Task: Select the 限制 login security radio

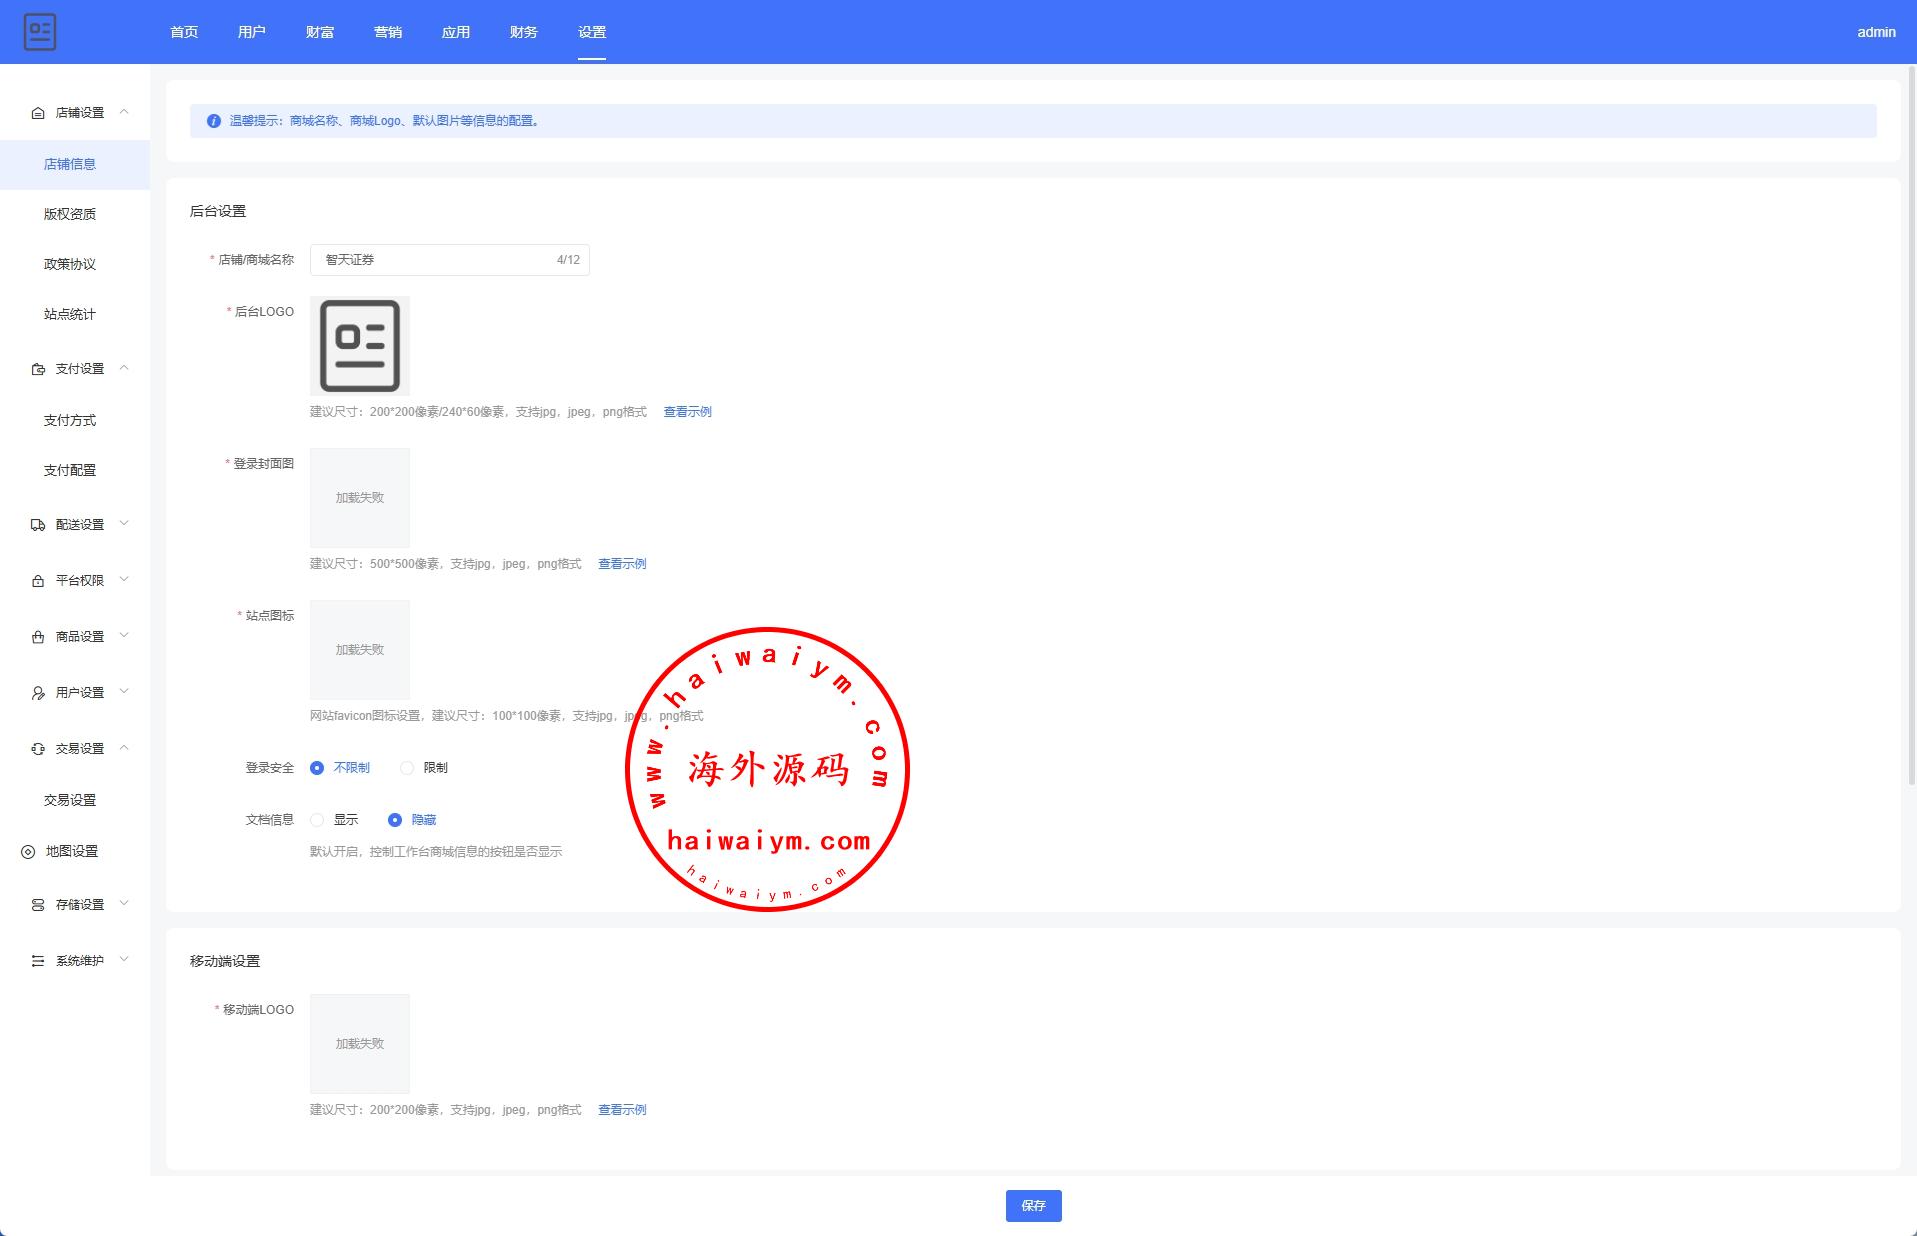Action: [x=407, y=768]
